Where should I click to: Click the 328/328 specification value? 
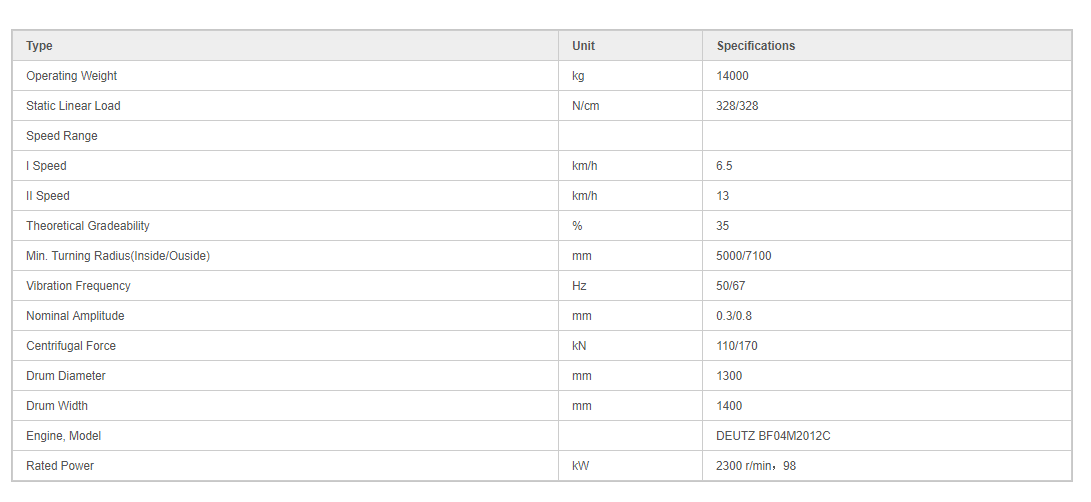[x=737, y=106]
